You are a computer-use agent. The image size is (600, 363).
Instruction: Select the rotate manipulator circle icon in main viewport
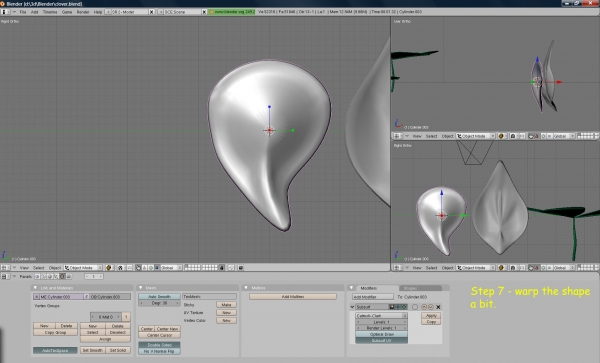tap(151, 268)
